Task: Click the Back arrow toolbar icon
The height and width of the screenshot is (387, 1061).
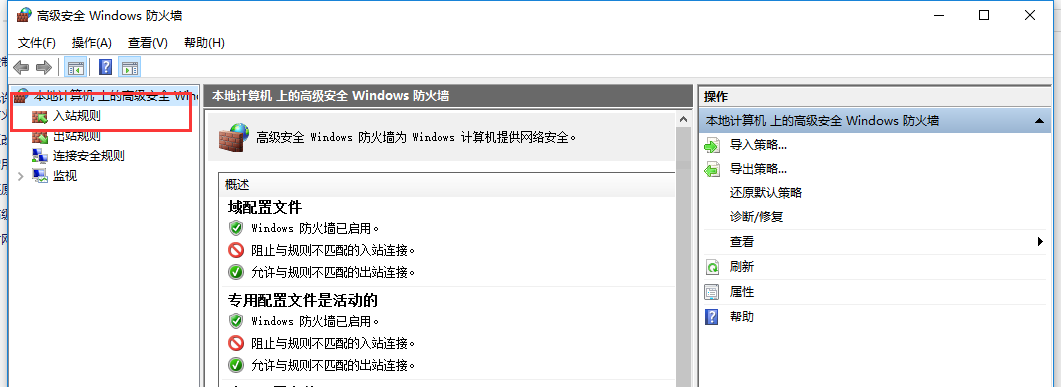Action: tap(22, 67)
